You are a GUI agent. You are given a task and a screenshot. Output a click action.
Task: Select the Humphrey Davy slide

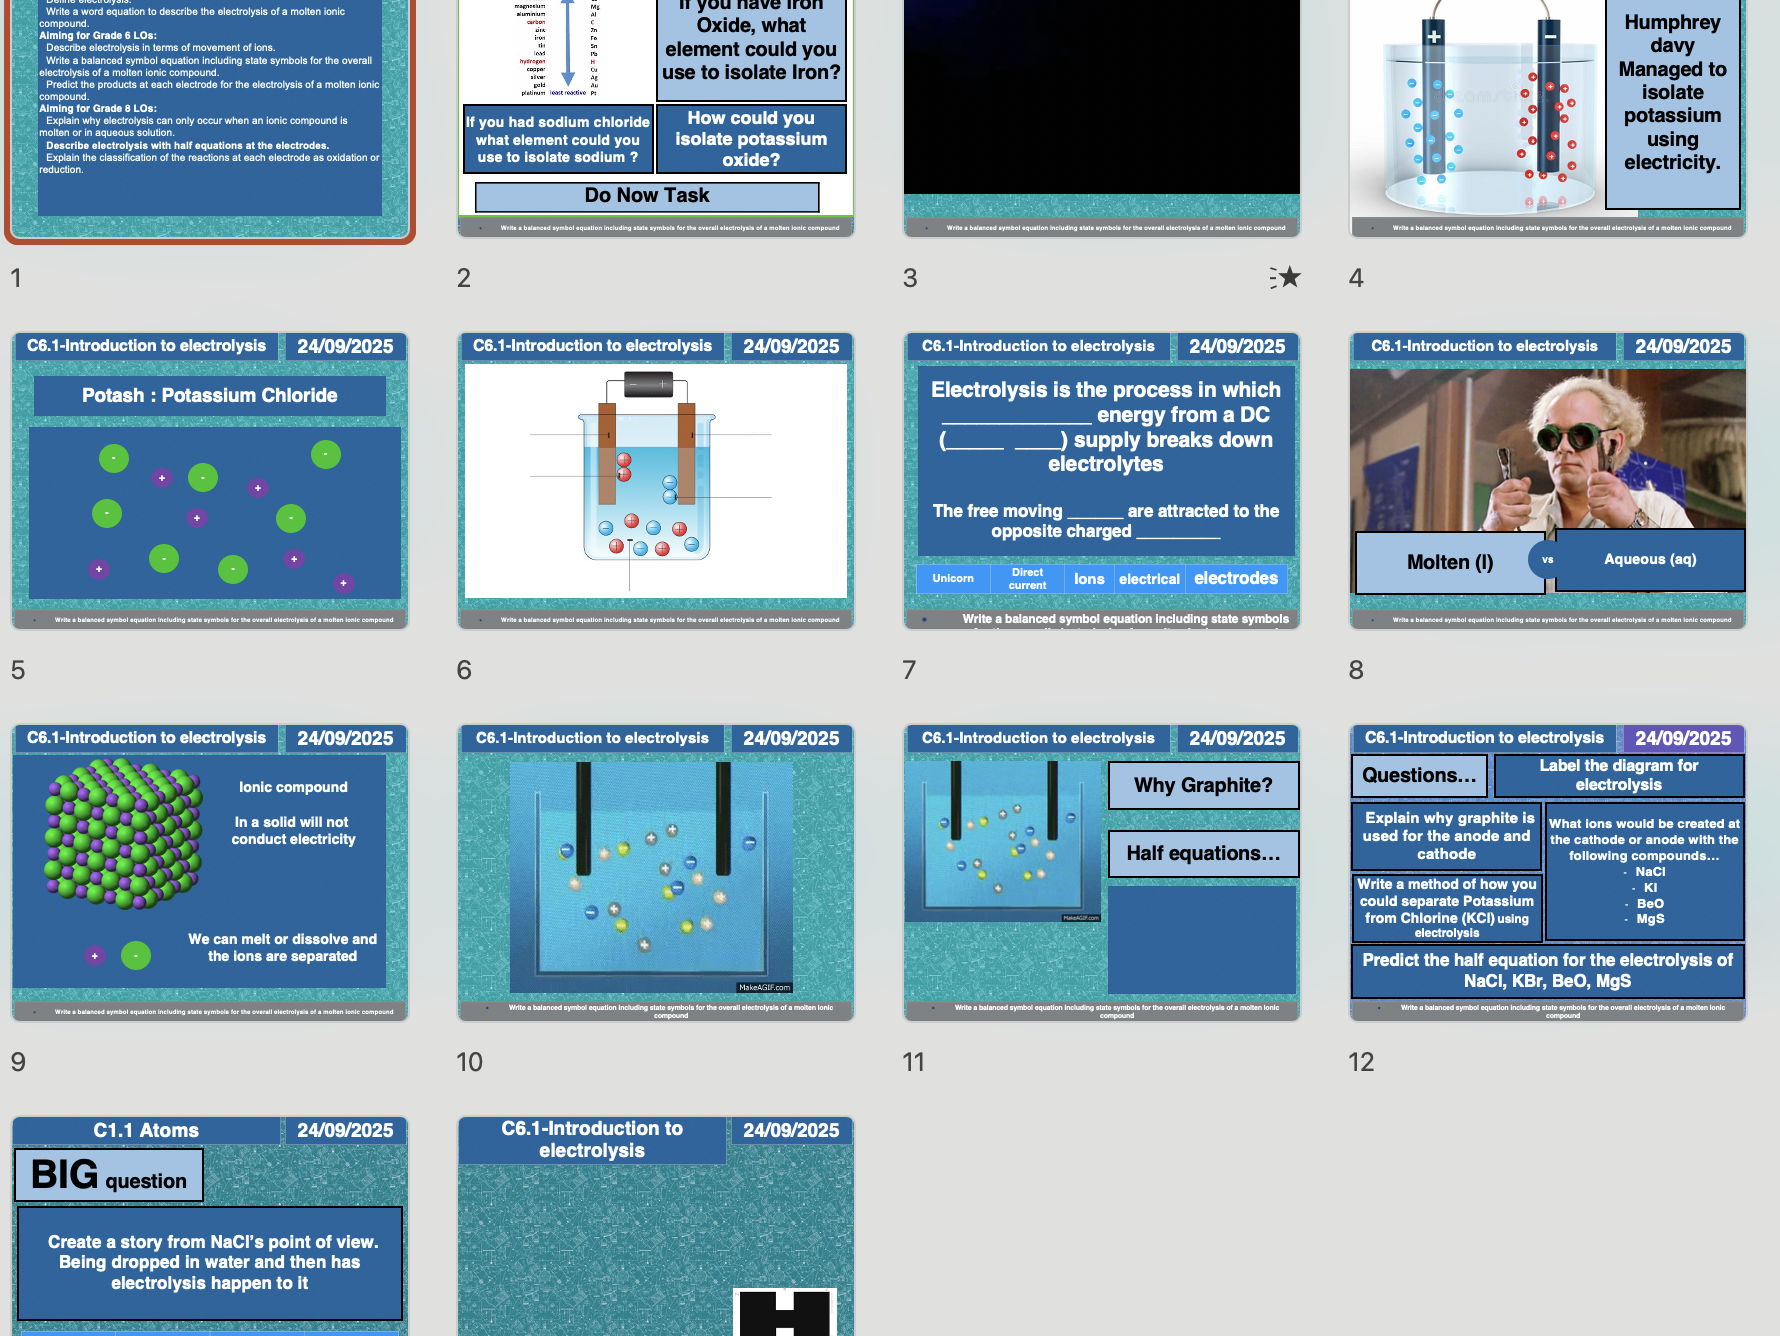coord(1547,110)
